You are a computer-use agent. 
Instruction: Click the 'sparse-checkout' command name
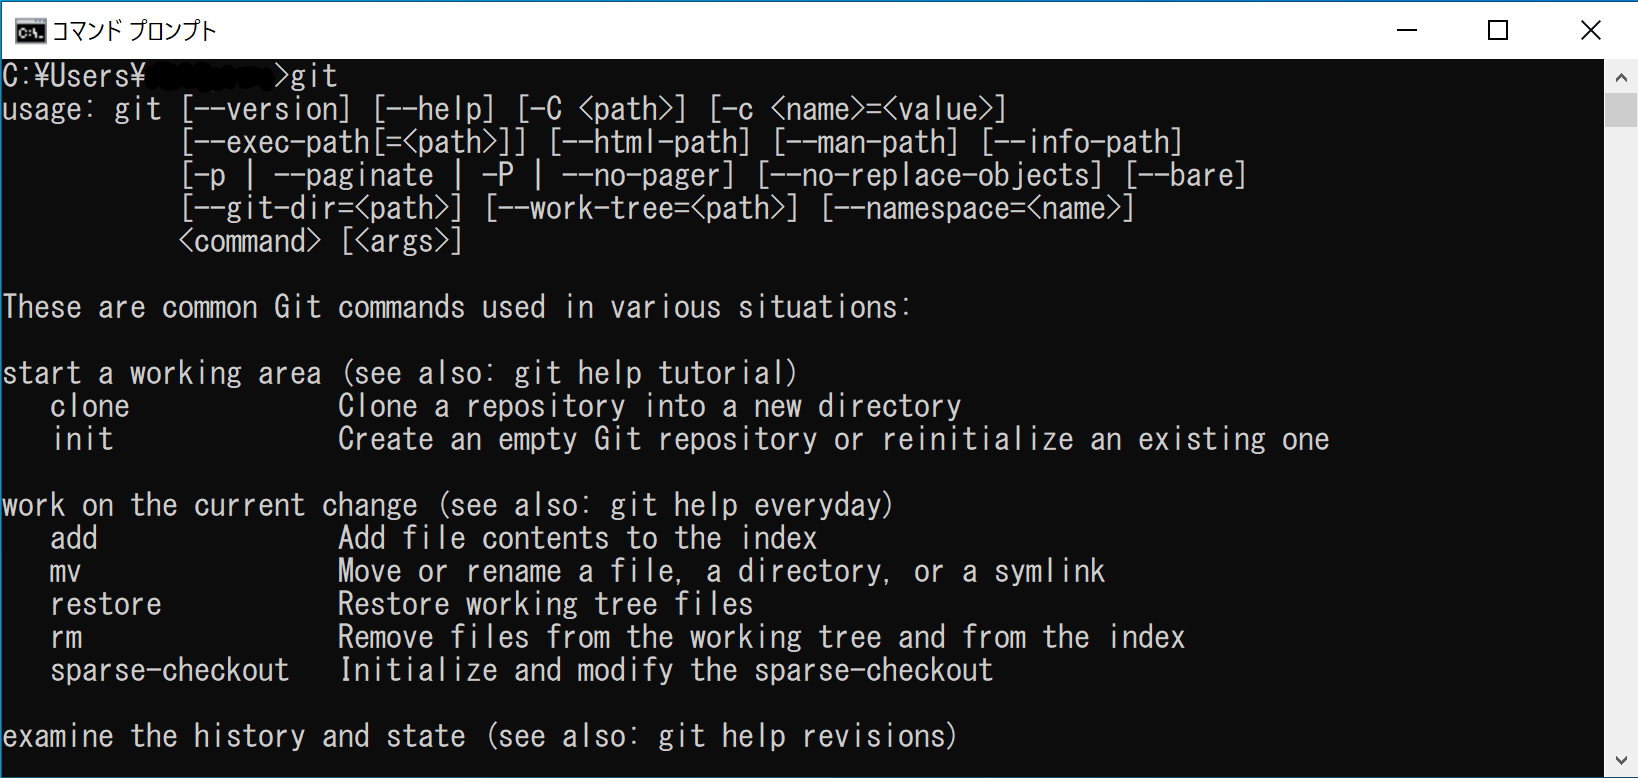click(x=170, y=671)
